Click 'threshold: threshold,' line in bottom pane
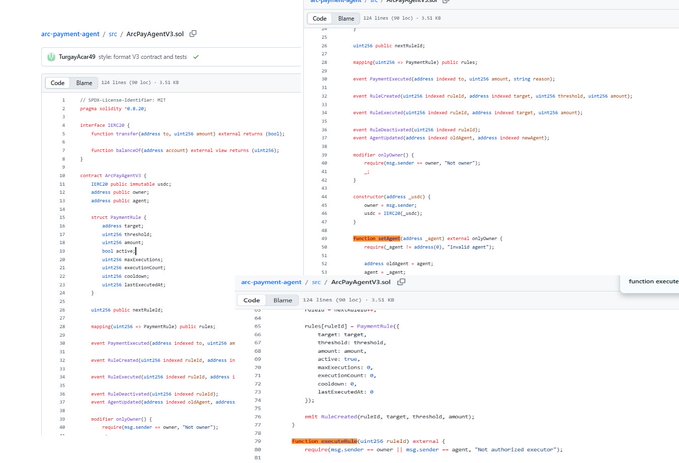Screen dimensions: 679x463 point(352,343)
